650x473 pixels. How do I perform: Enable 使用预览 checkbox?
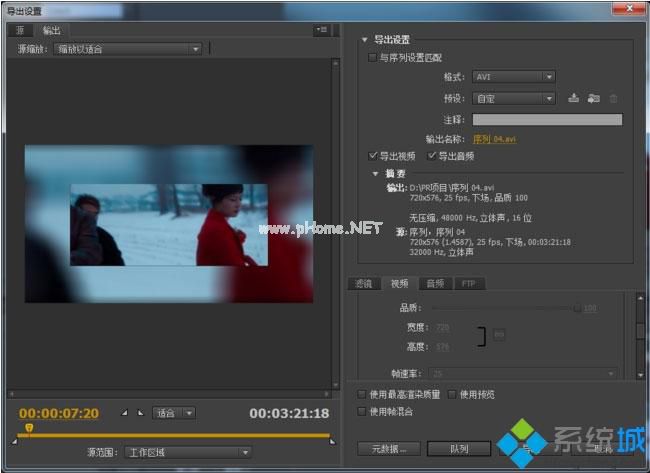click(452, 394)
